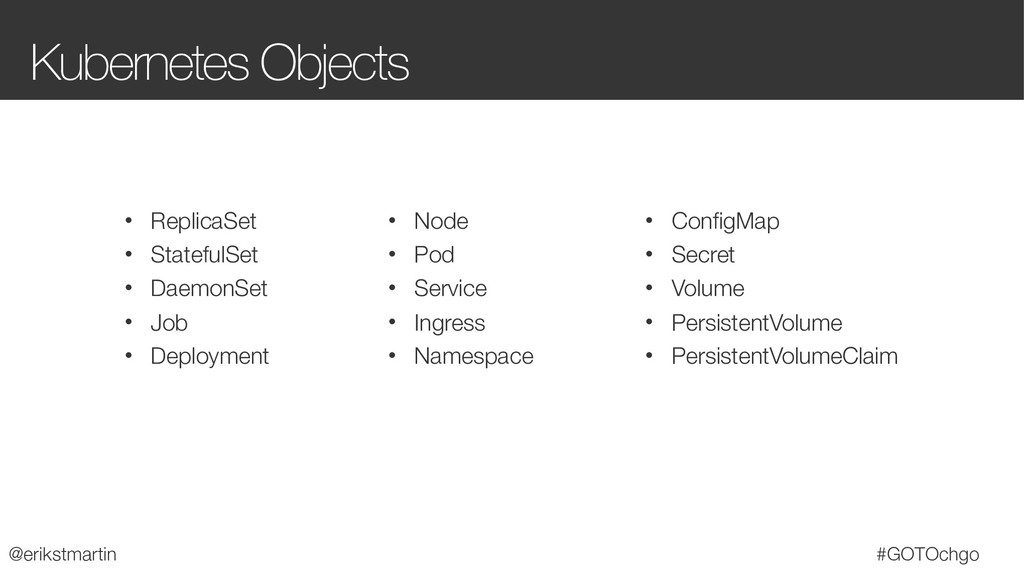
Task: Select the Volume list item
Action: pos(708,289)
